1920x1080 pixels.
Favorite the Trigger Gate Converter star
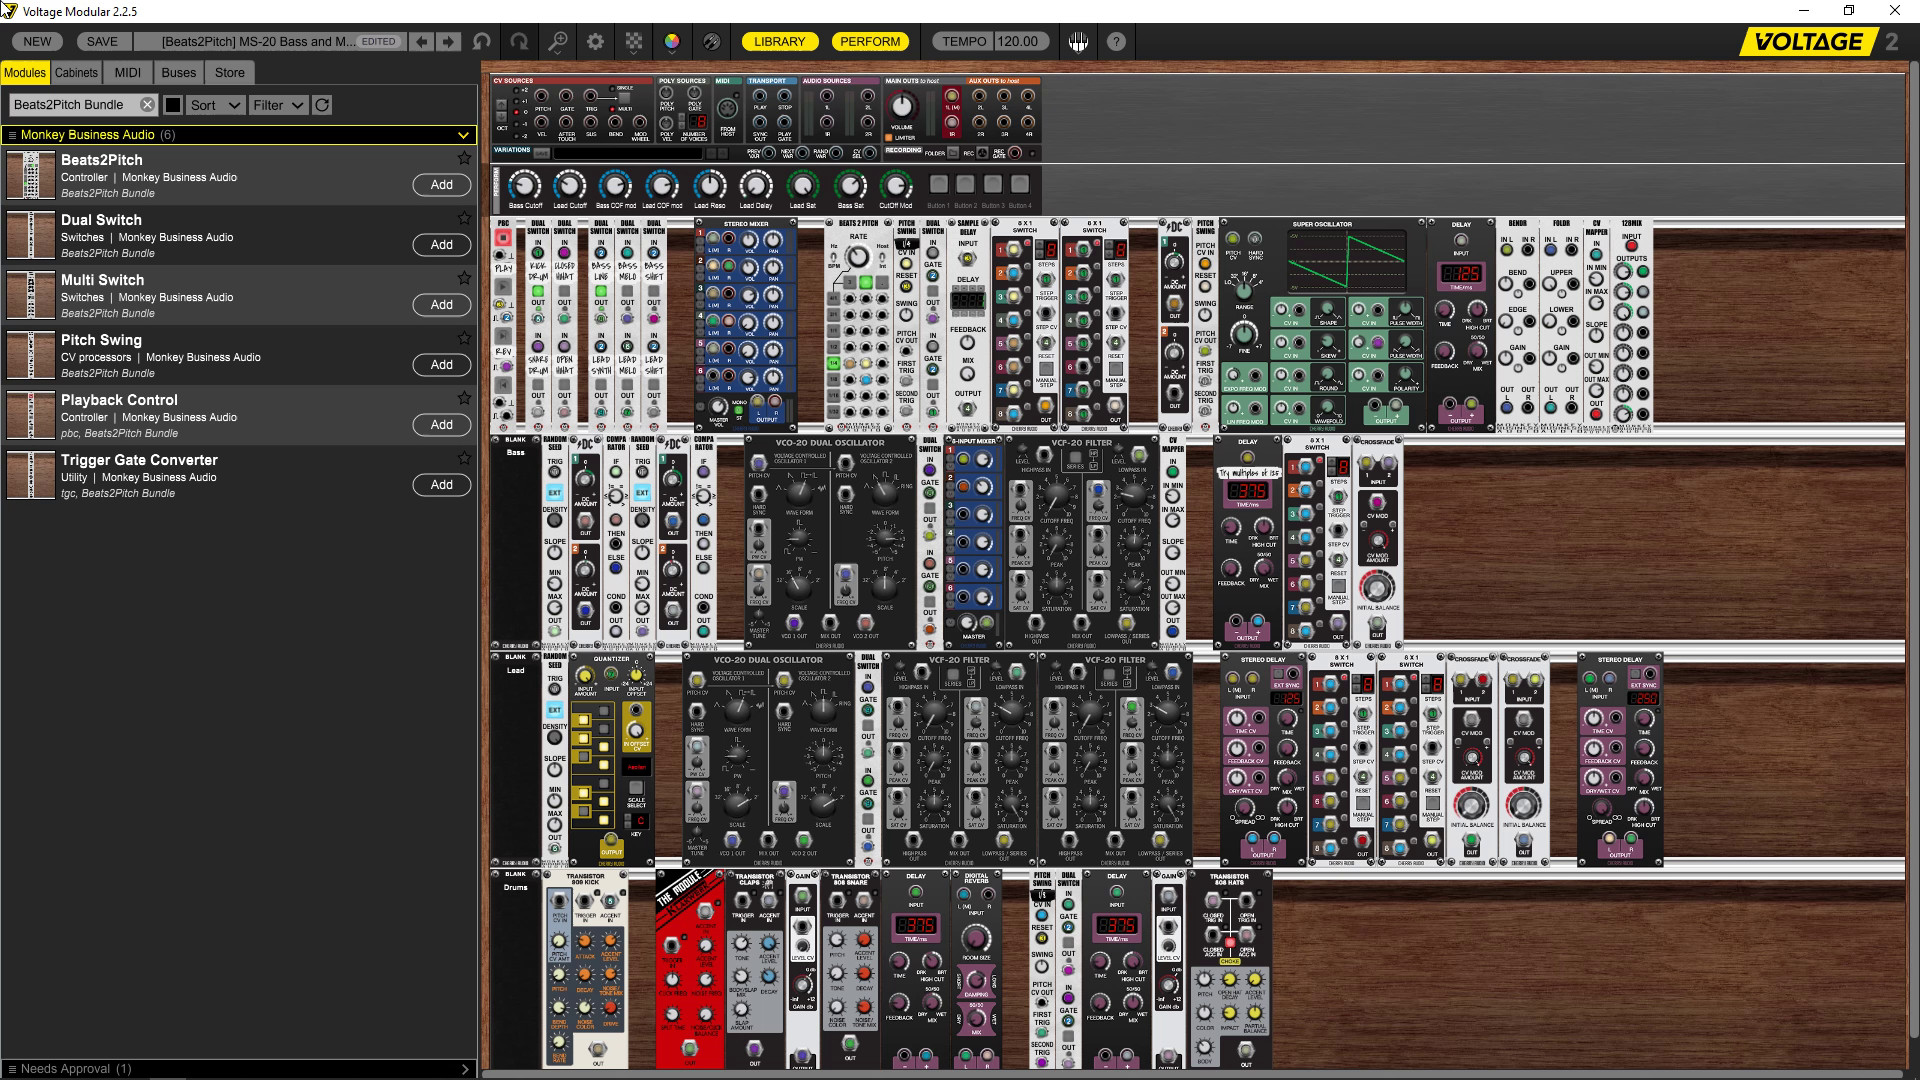464,458
